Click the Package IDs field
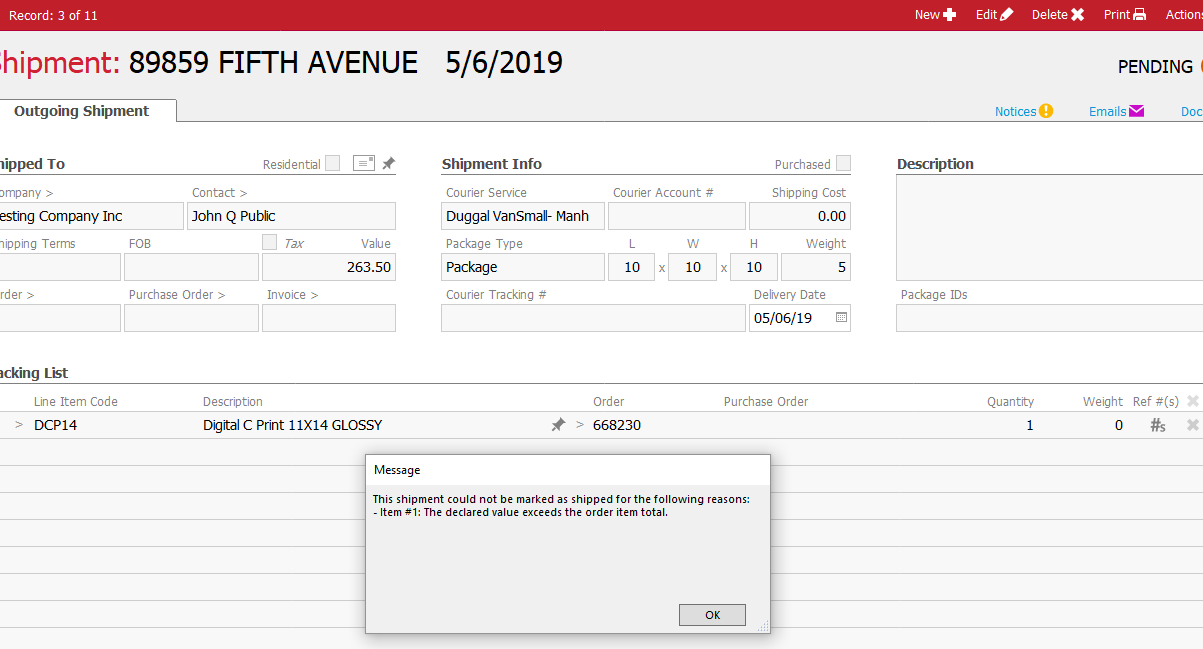This screenshot has width=1203, height=649. coord(1049,318)
